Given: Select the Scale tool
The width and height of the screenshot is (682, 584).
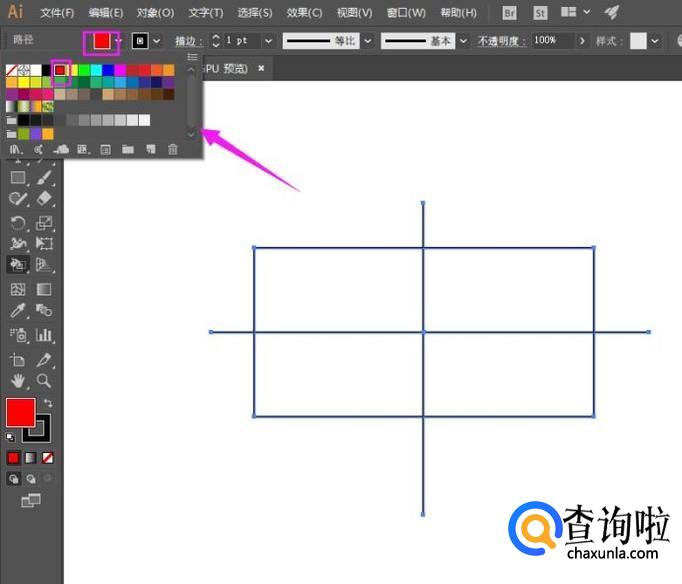Looking at the screenshot, I should (x=44, y=223).
